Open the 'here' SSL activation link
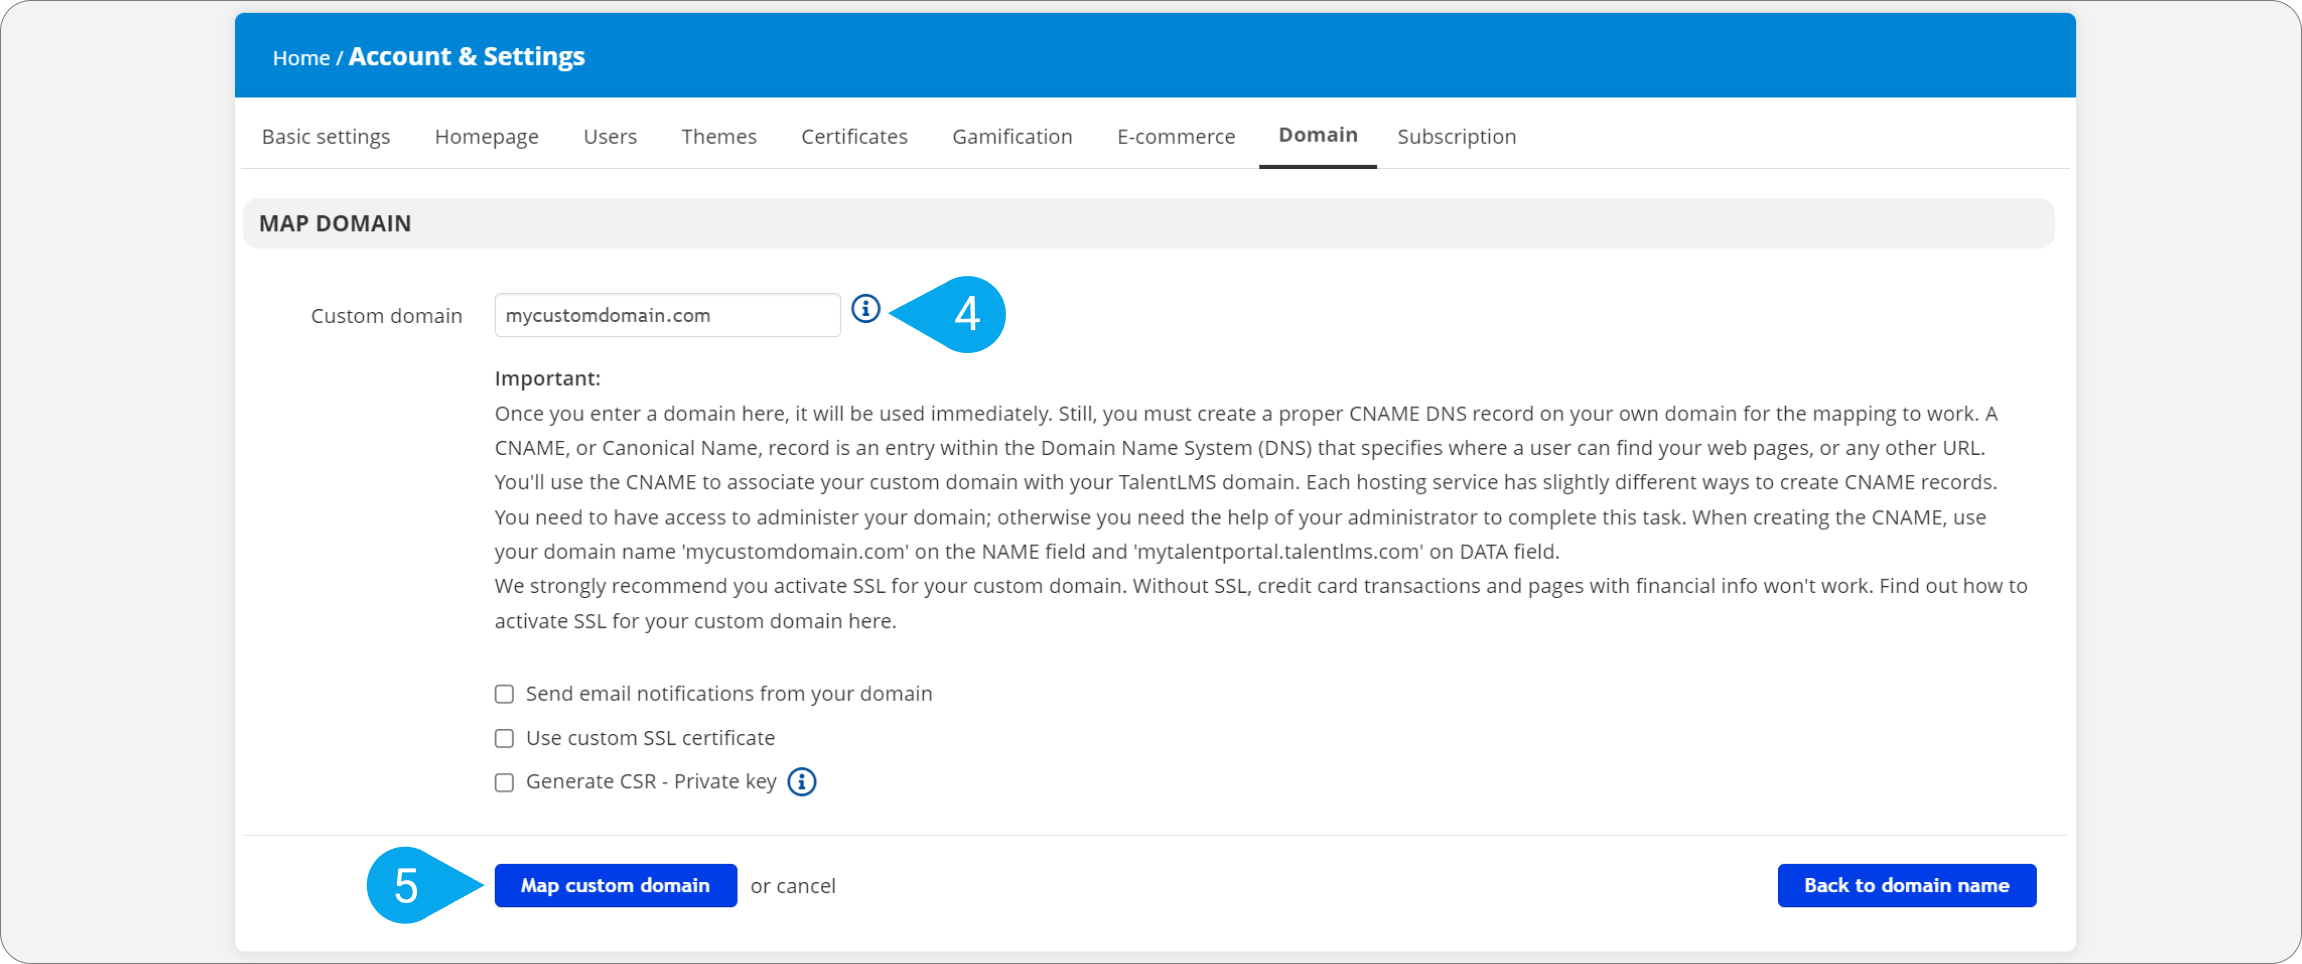 coord(870,621)
